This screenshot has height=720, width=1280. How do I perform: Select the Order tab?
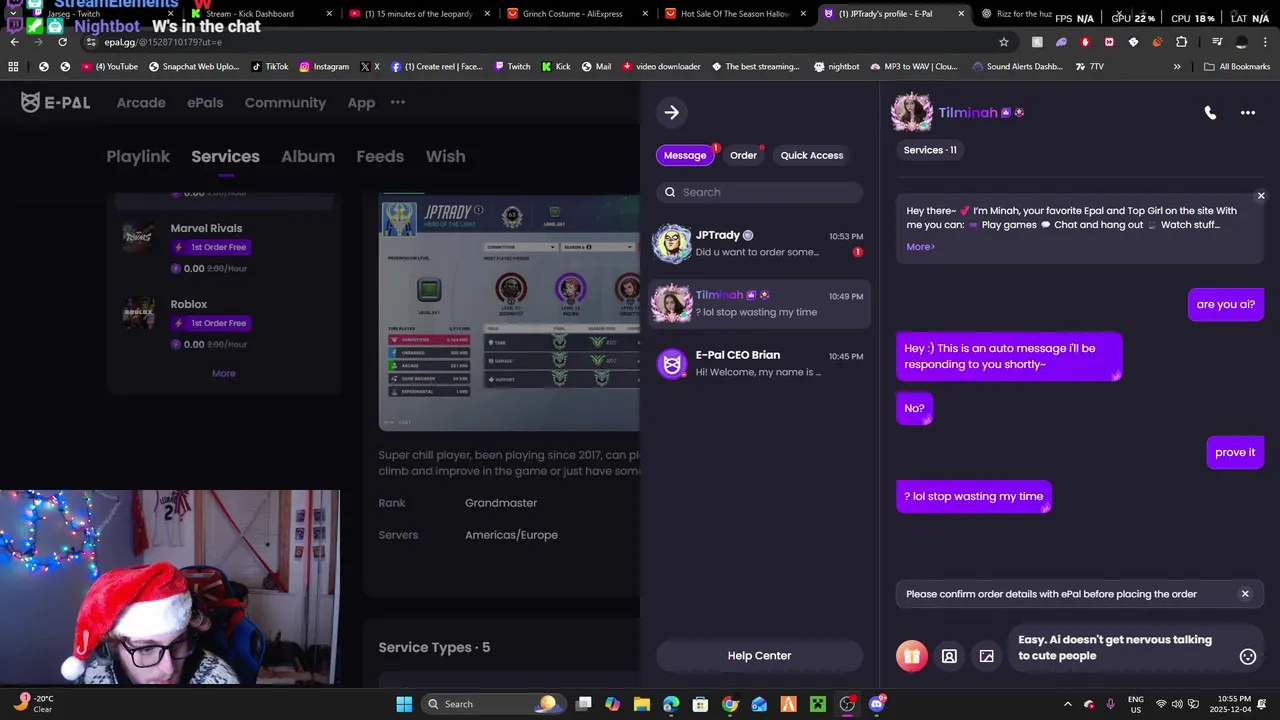743,155
